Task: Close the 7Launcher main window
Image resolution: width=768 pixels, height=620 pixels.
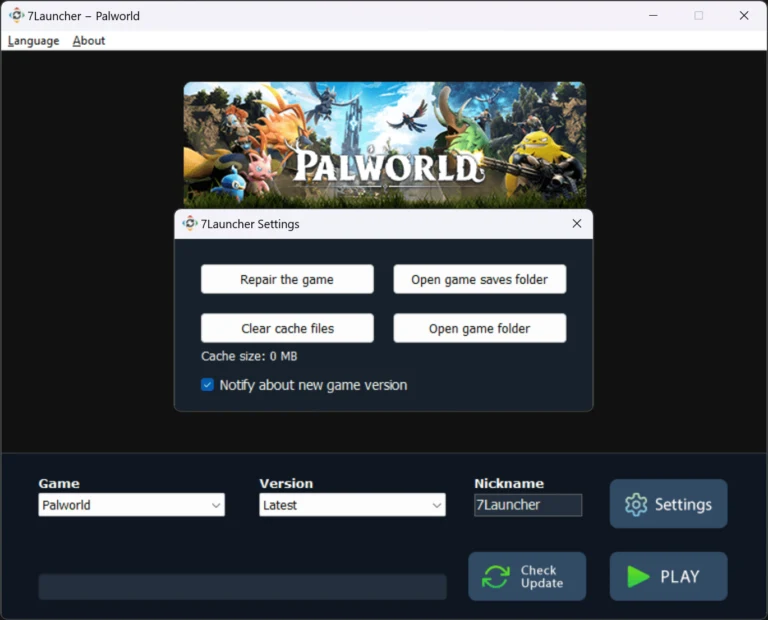Action: point(744,16)
